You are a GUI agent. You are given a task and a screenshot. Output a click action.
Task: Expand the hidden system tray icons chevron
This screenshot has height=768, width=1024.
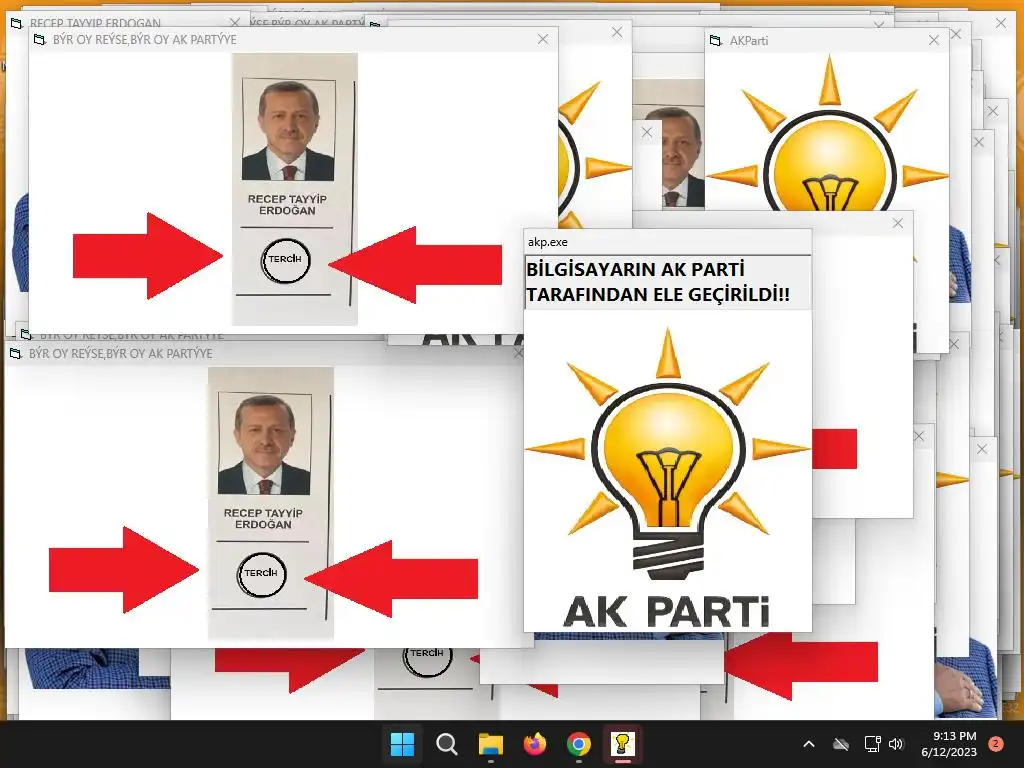pos(808,744)
